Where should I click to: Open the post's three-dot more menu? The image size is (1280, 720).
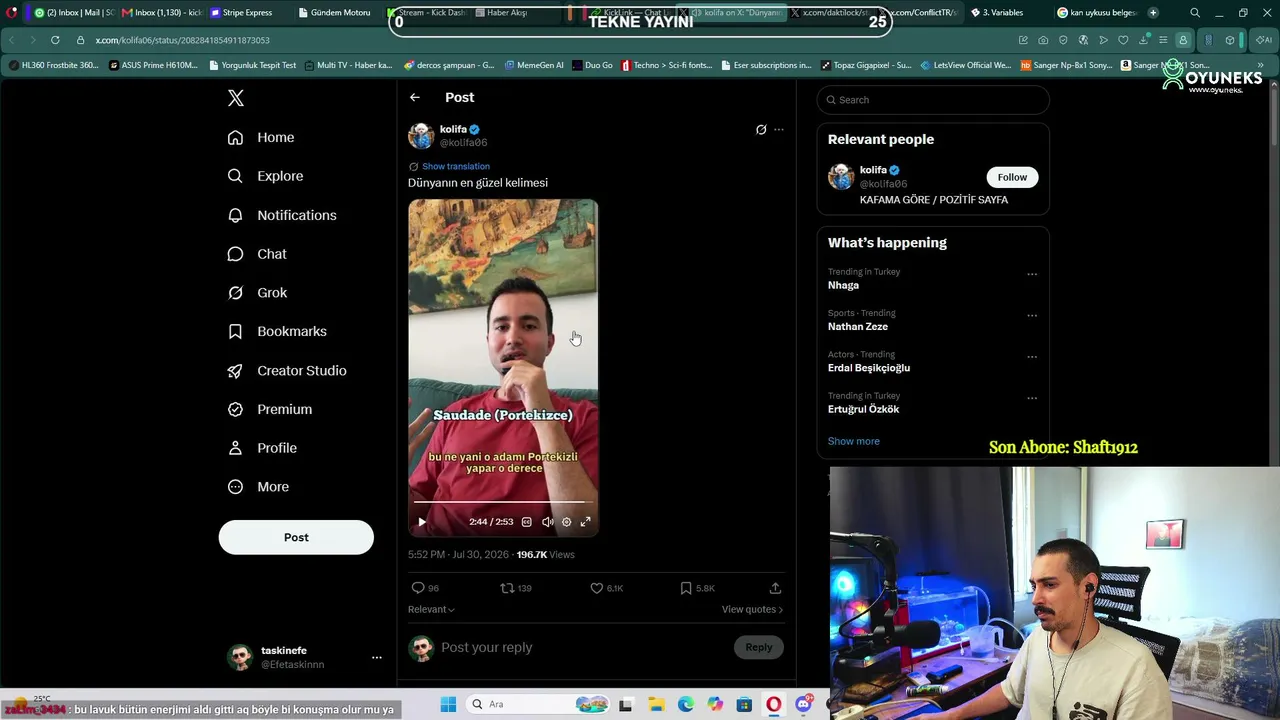point(779,130)
